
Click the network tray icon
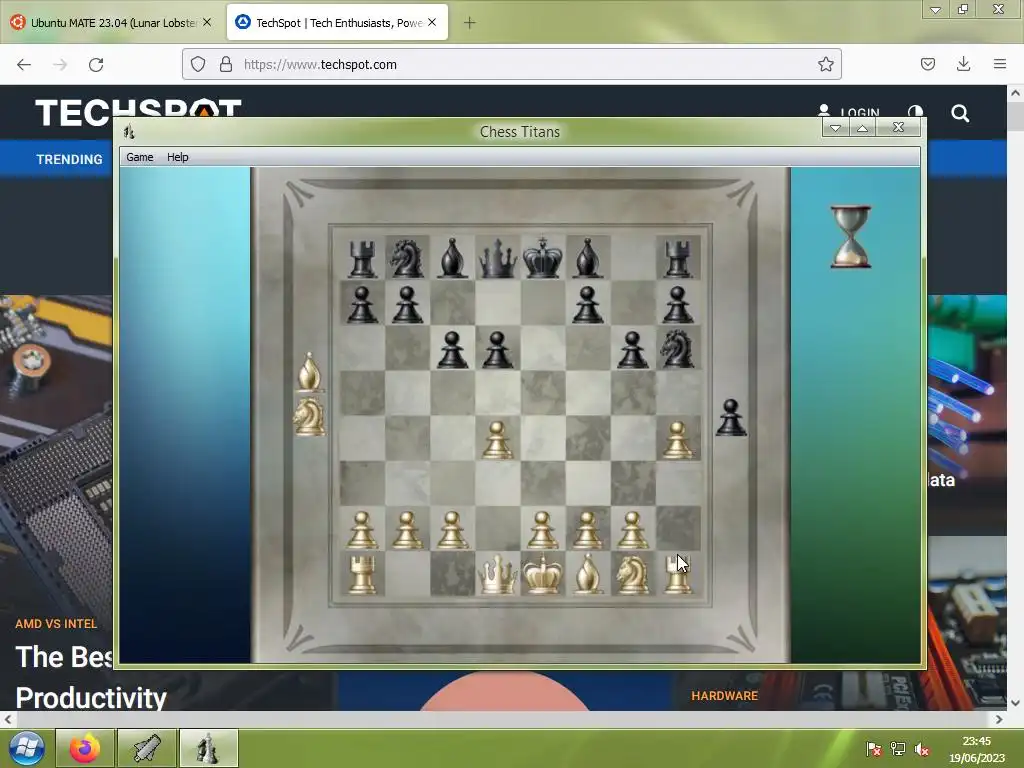click(898, 749)
